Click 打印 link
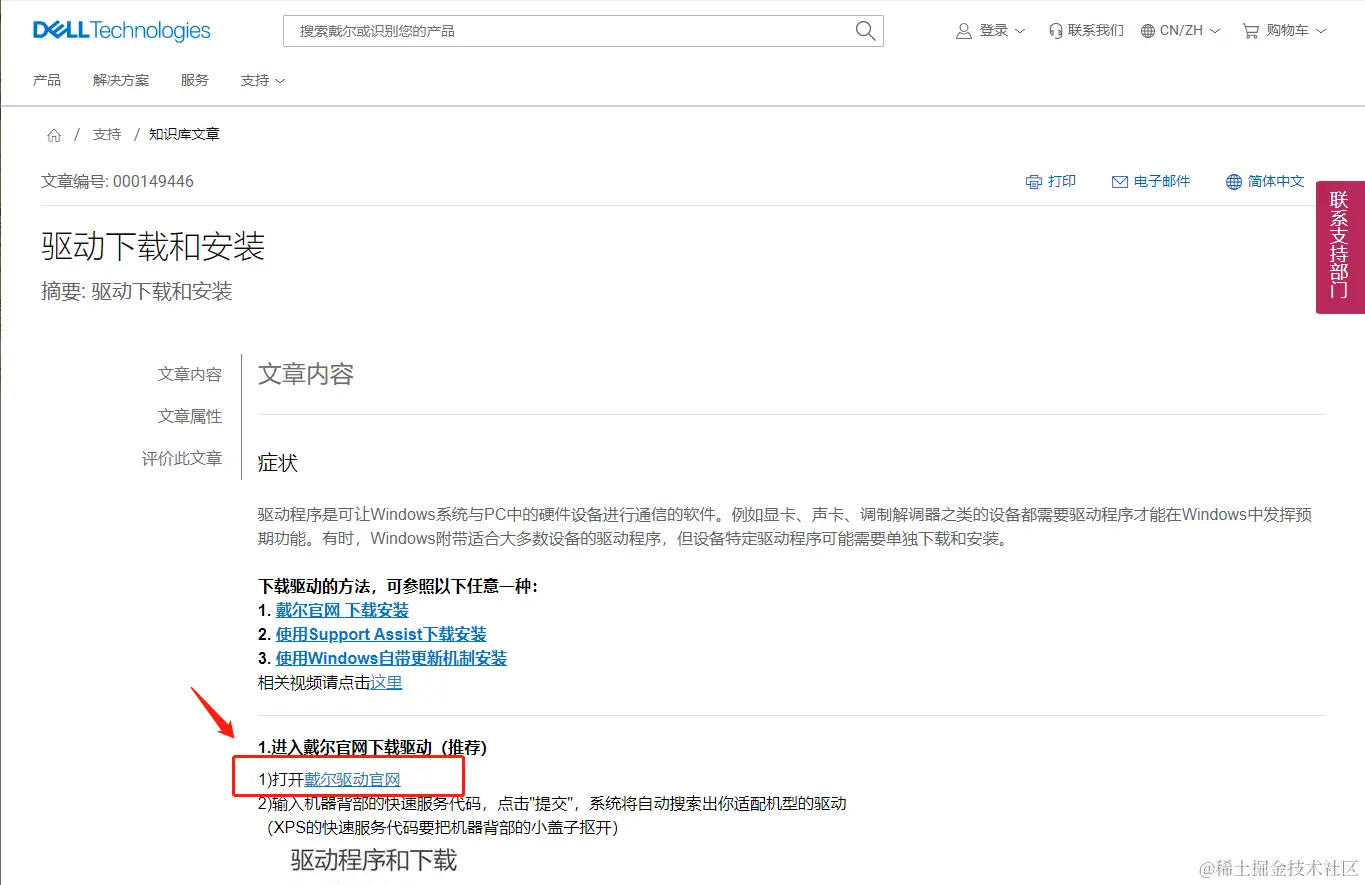 click(1062, 182)
